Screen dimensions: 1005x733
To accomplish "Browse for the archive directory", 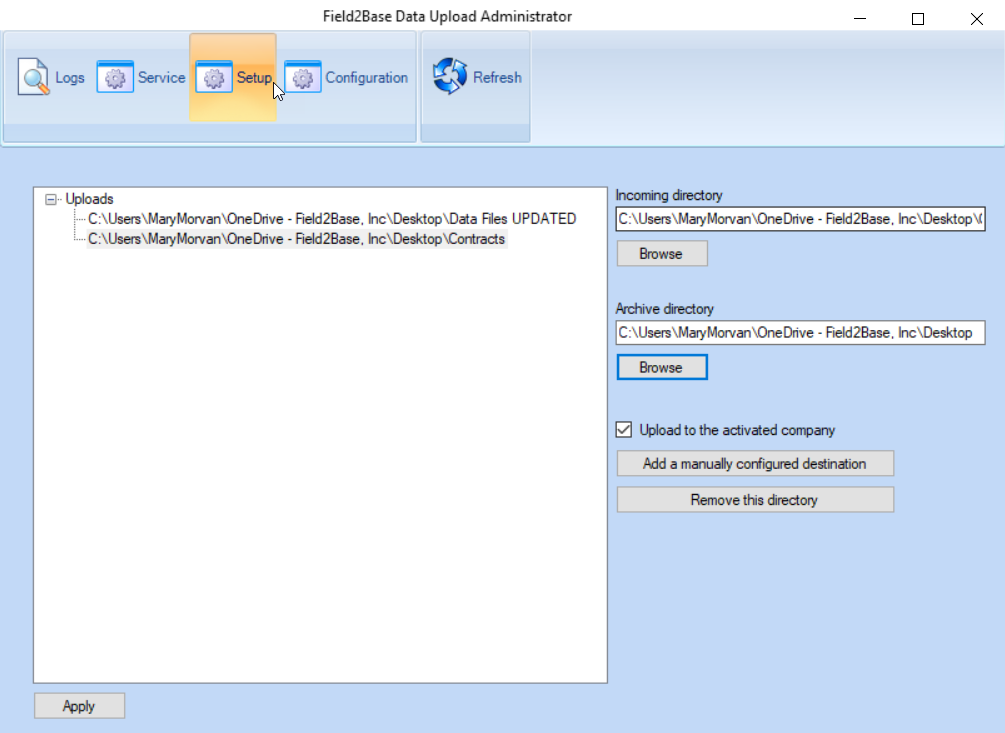I will point(662,367).
